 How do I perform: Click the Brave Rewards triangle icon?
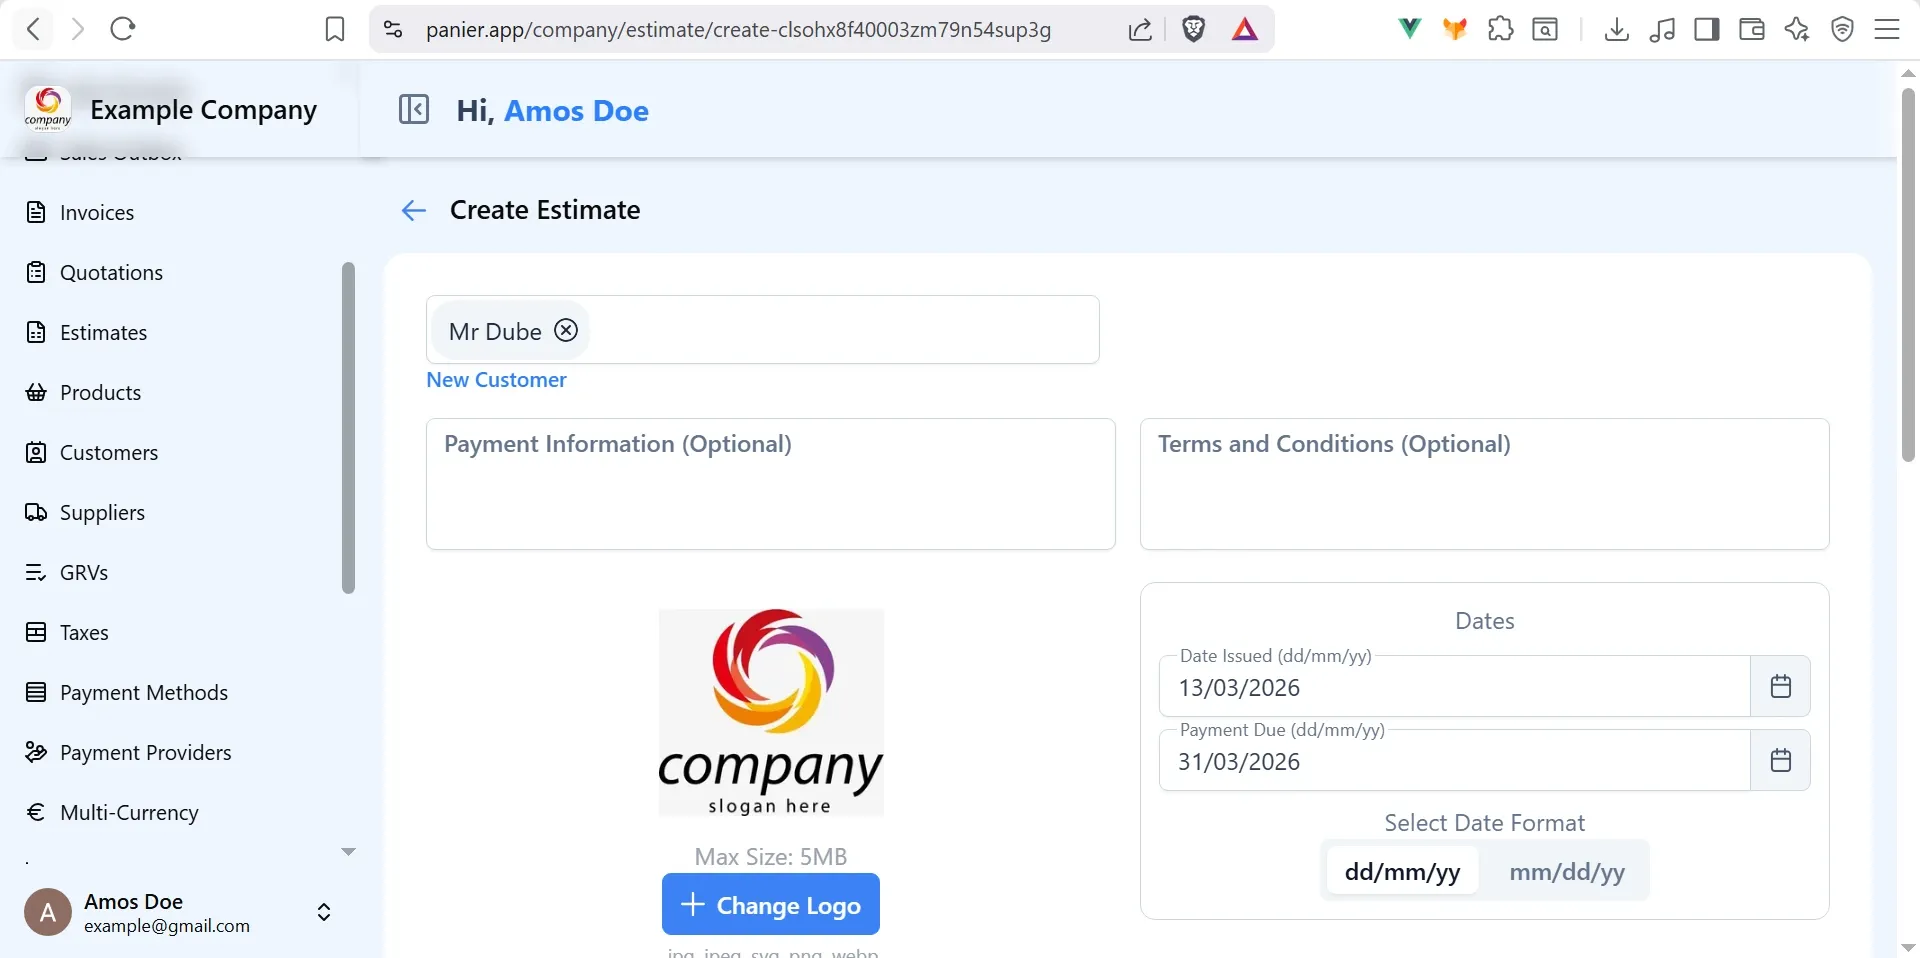pyautogui.click(x=1244, y=30)
